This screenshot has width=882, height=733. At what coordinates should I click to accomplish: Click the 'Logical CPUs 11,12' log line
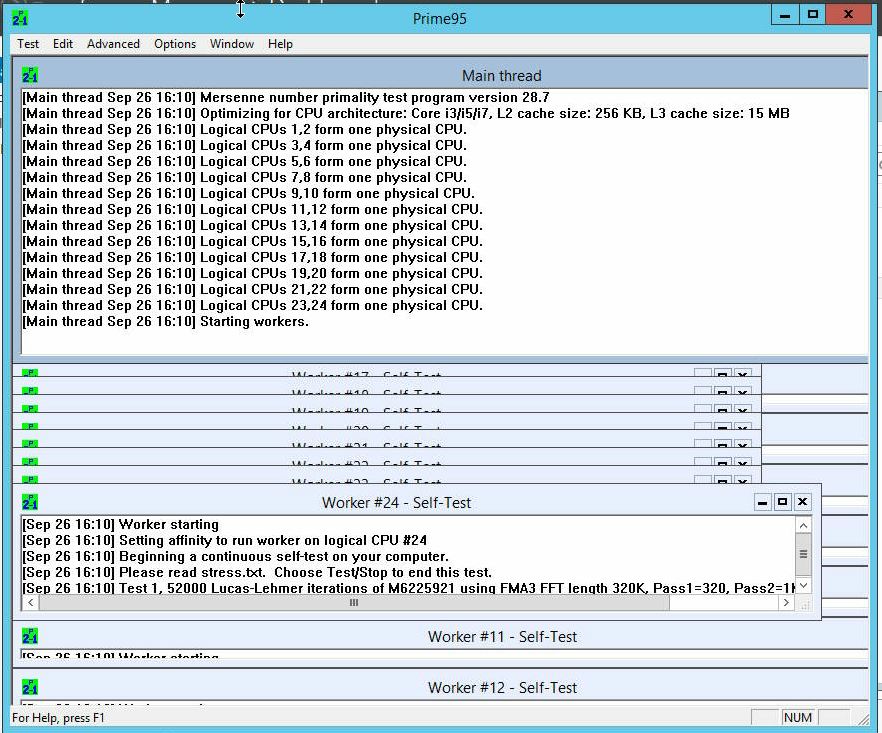pyautogui.click(x=252, y=209)
